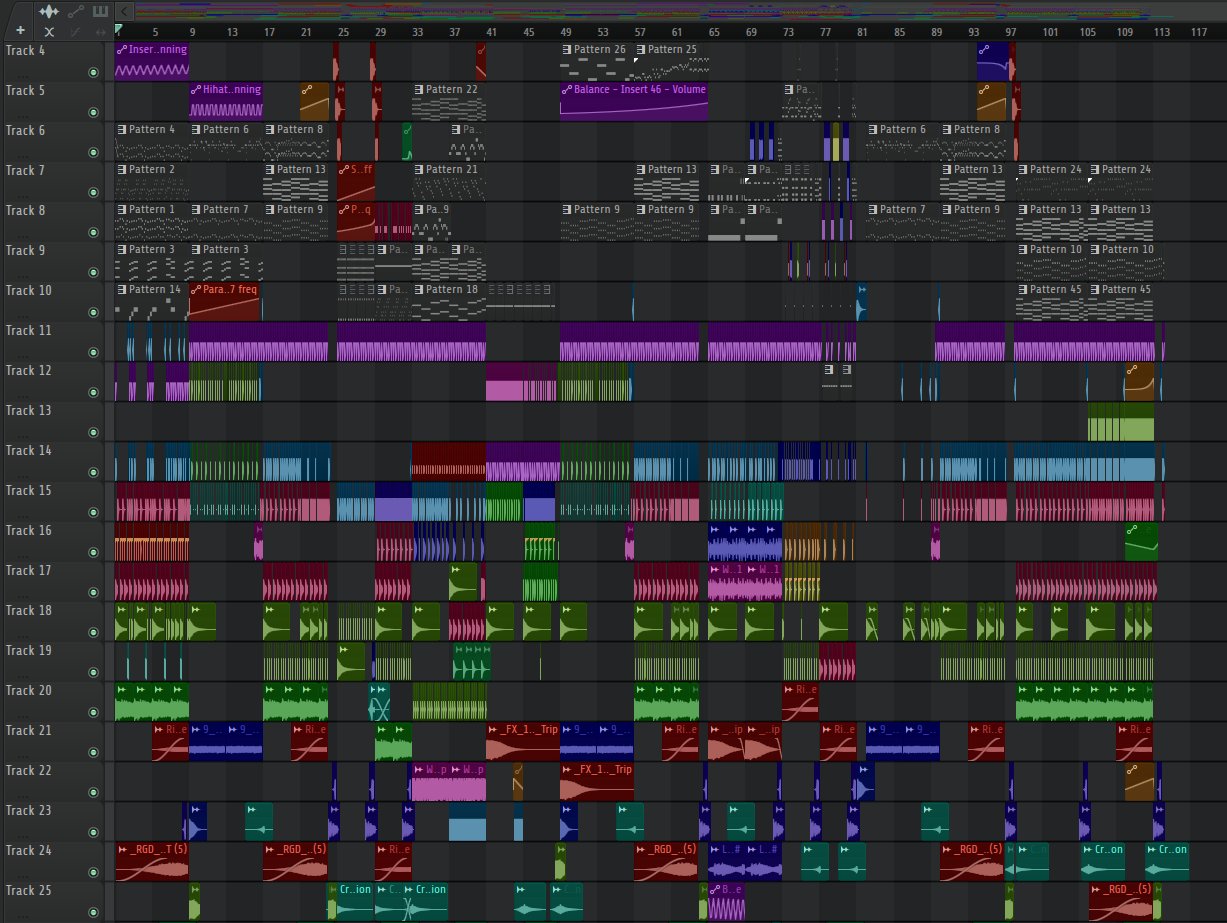The width and height of the screenshot is (1227, 923).
Task: Click the pattern icon on the Pattern 26 clip
Action: [567, 49]
